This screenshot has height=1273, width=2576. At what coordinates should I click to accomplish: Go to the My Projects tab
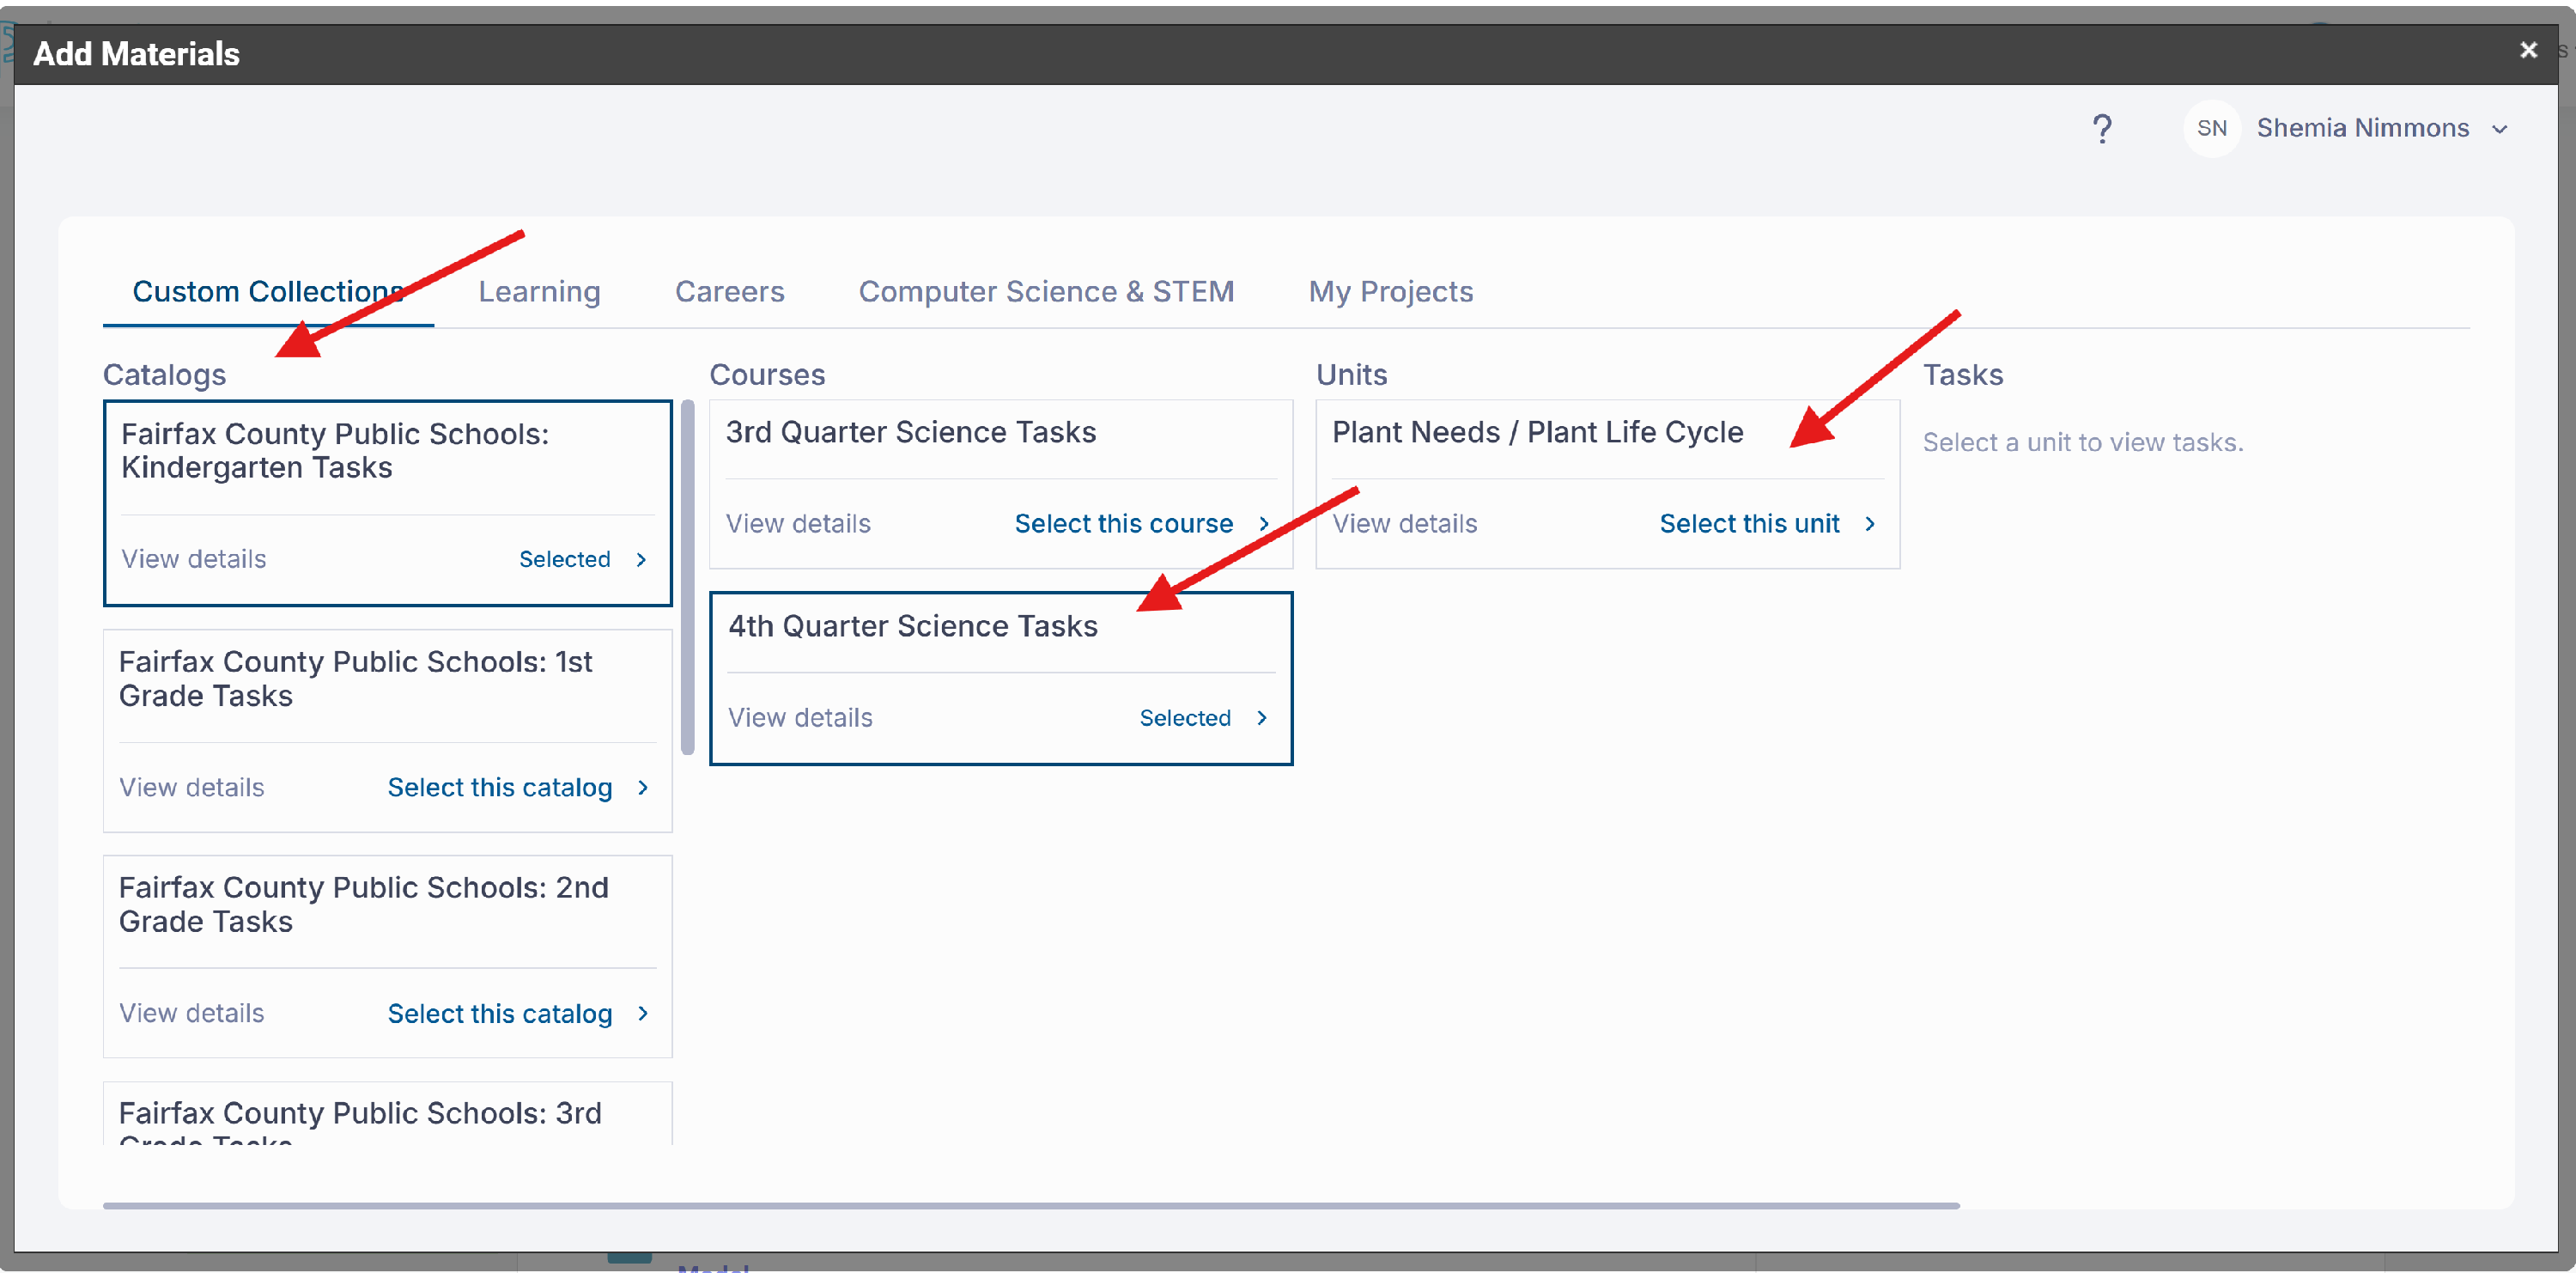1390,291
